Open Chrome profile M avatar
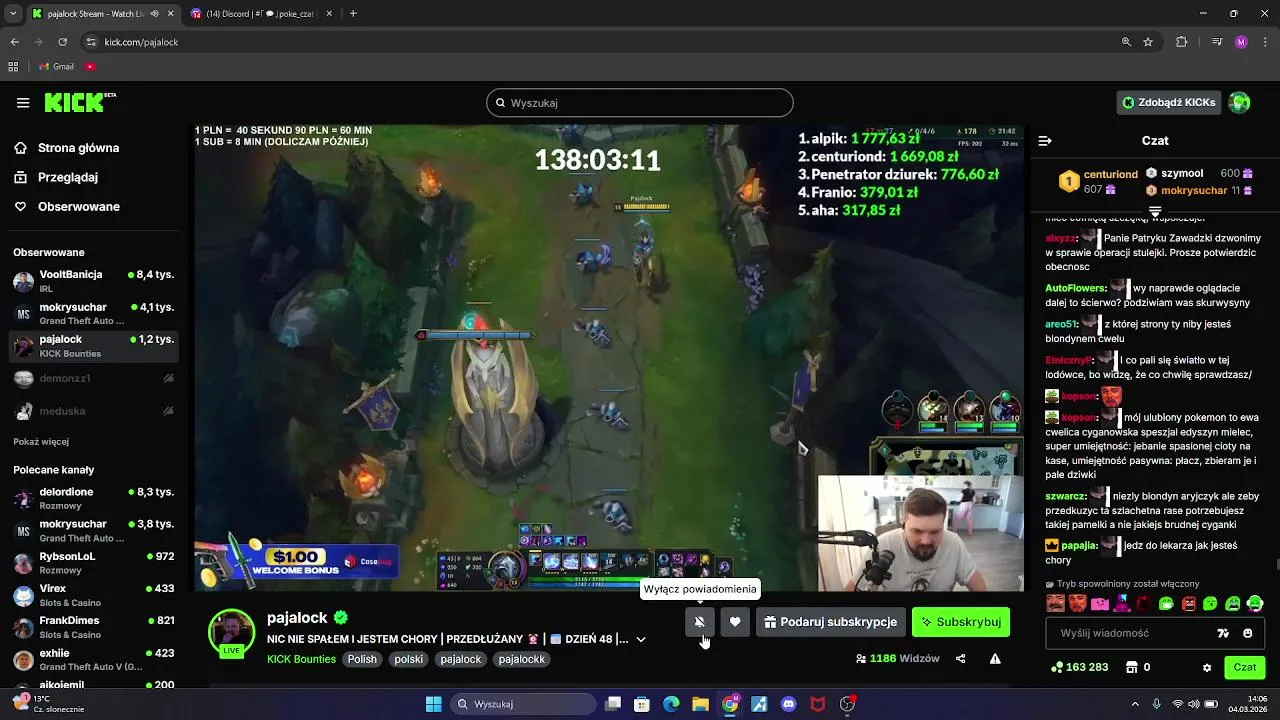1280x720 pixels. coord(1241,42)
